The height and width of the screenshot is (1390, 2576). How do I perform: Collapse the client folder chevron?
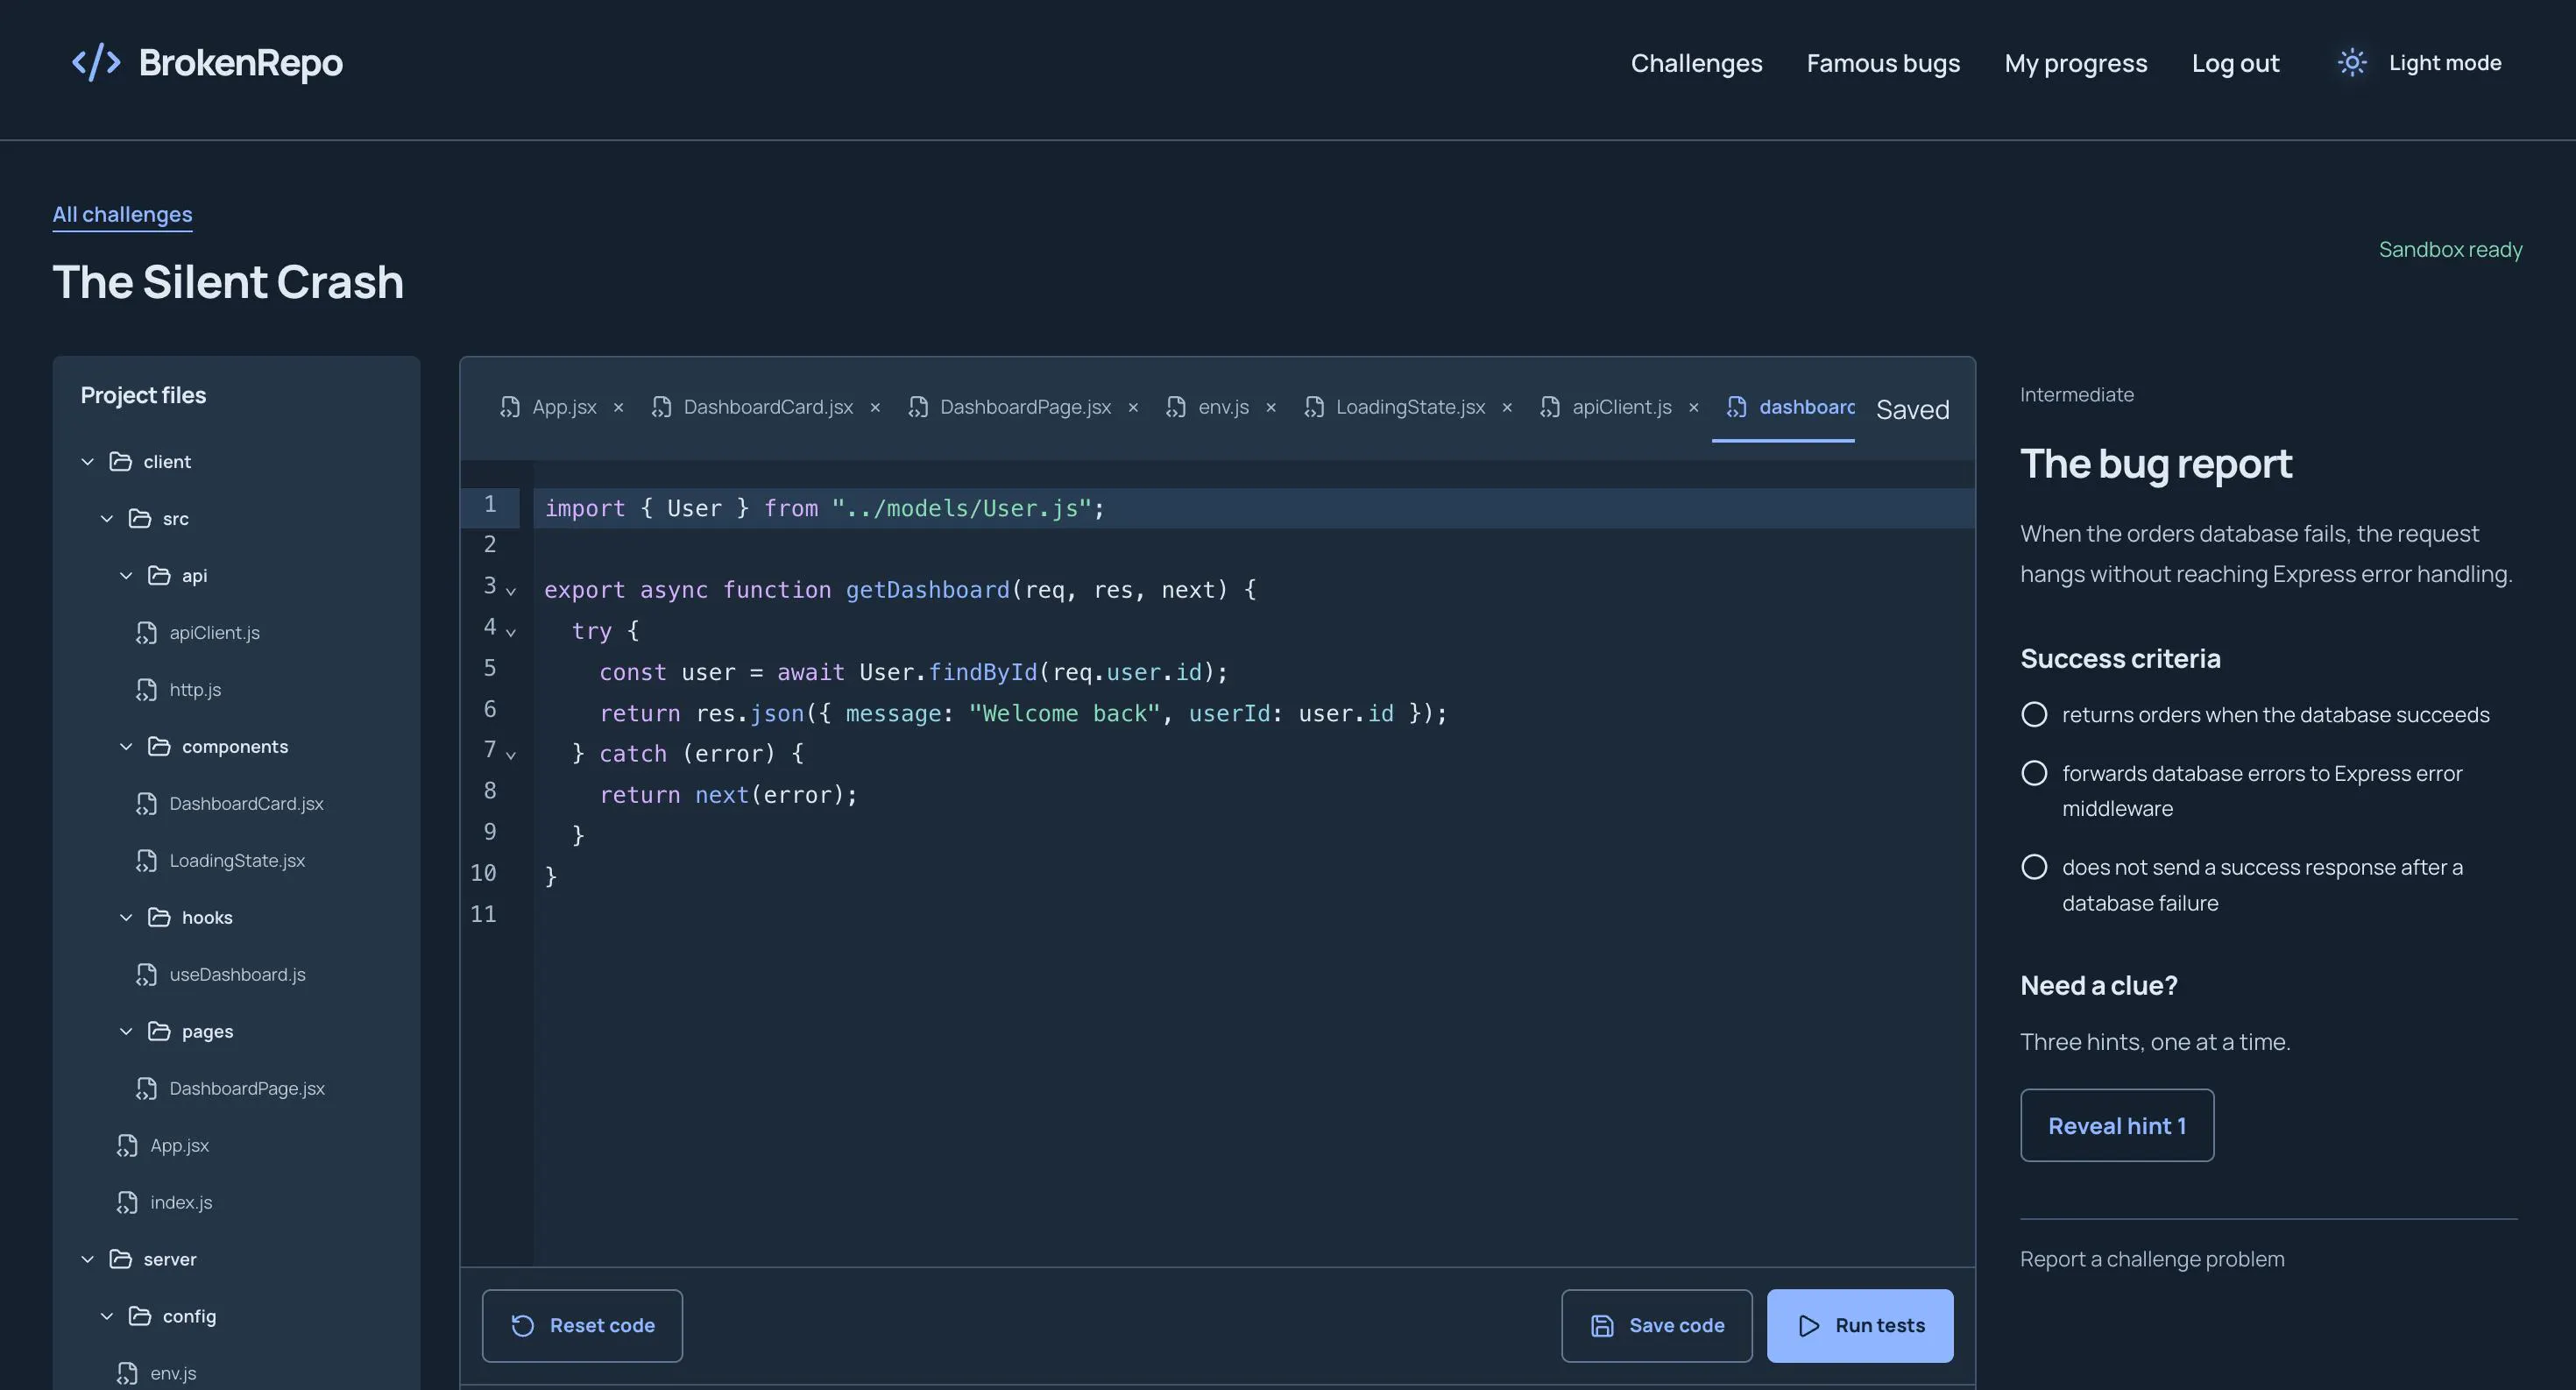click(88, 461)
